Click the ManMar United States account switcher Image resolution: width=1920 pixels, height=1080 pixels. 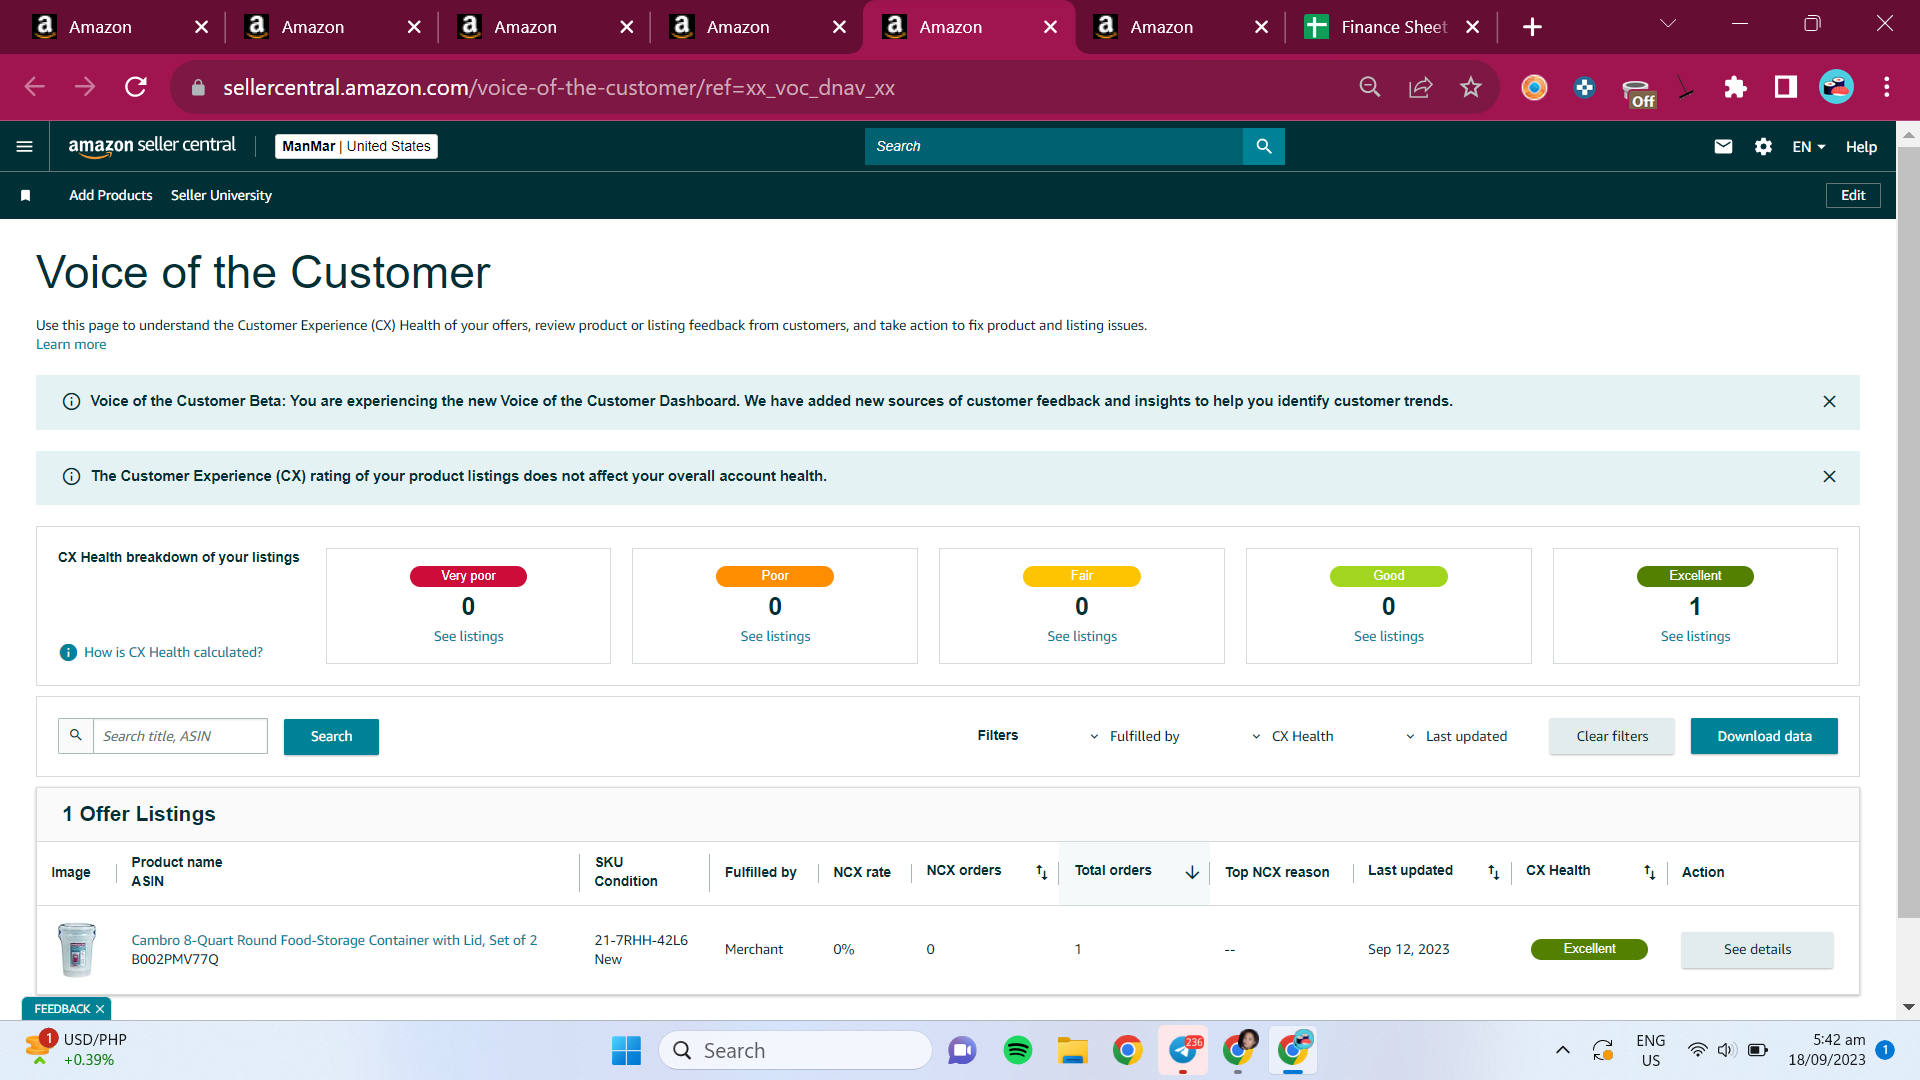(x=356, y=147)
